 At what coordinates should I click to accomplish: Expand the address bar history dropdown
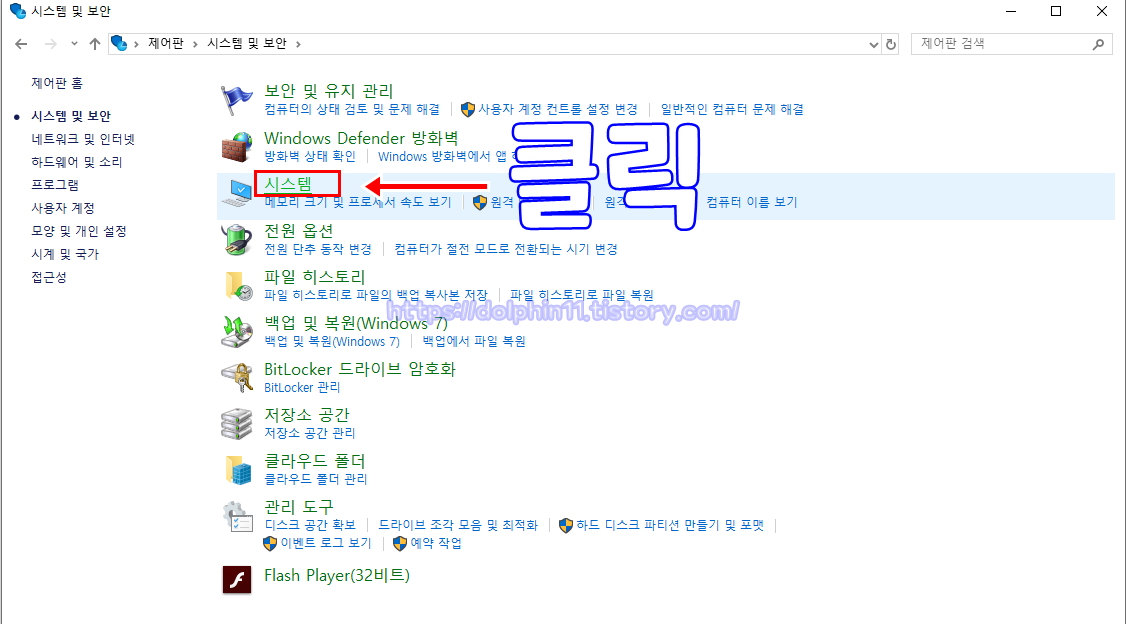[873, 45]
